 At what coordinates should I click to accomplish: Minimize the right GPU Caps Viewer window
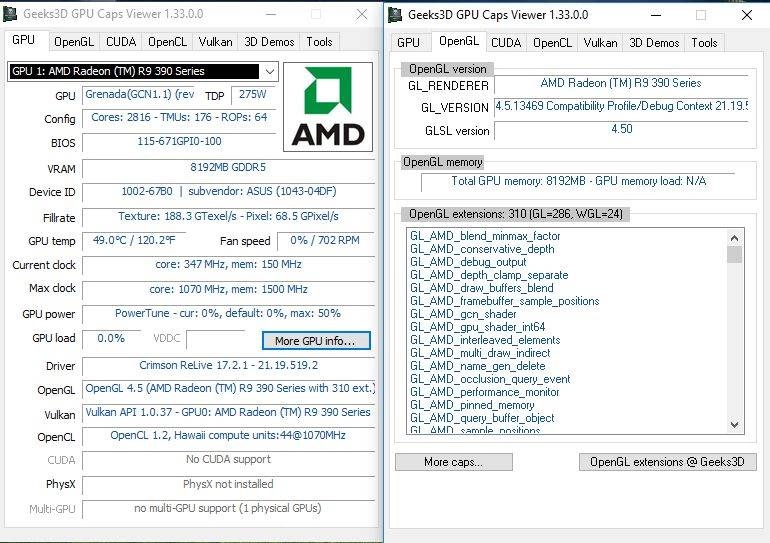coord(656,15)
